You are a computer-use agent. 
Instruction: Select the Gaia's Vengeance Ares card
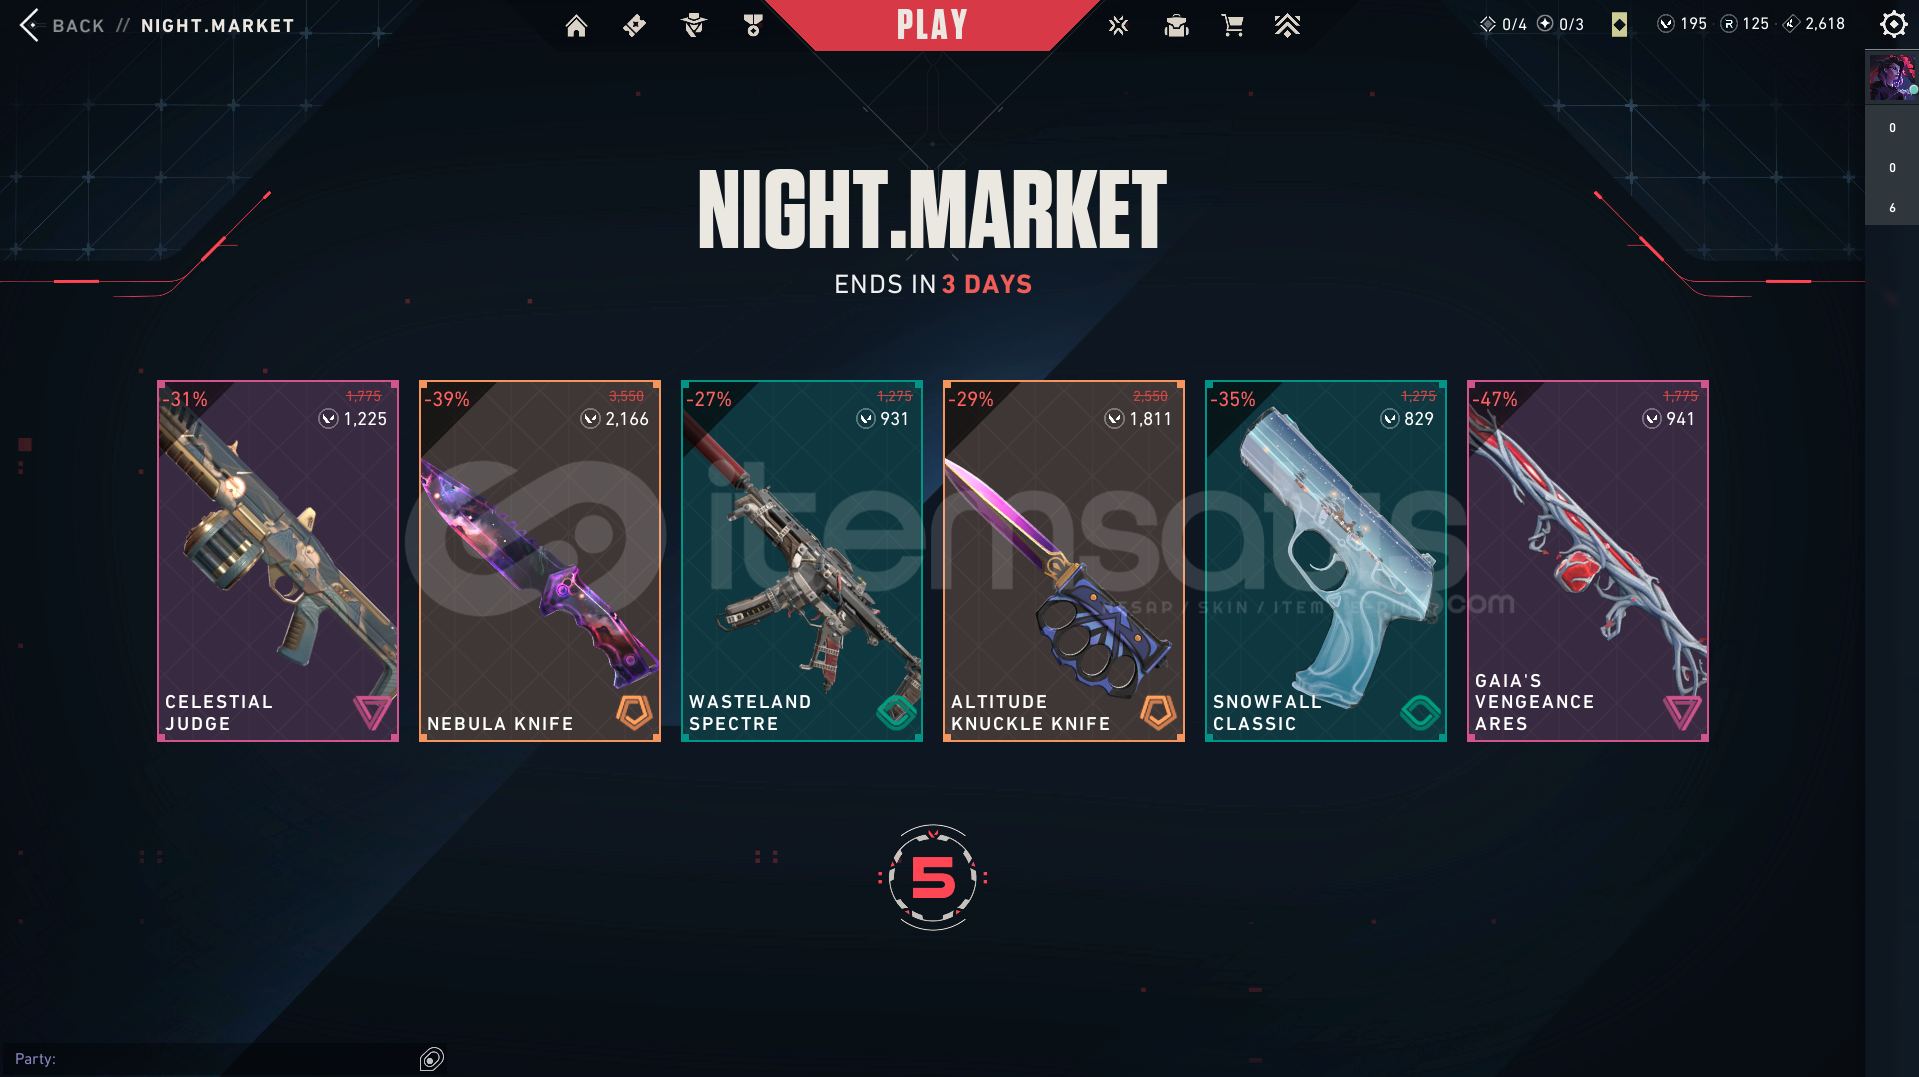coord(1588,561)
